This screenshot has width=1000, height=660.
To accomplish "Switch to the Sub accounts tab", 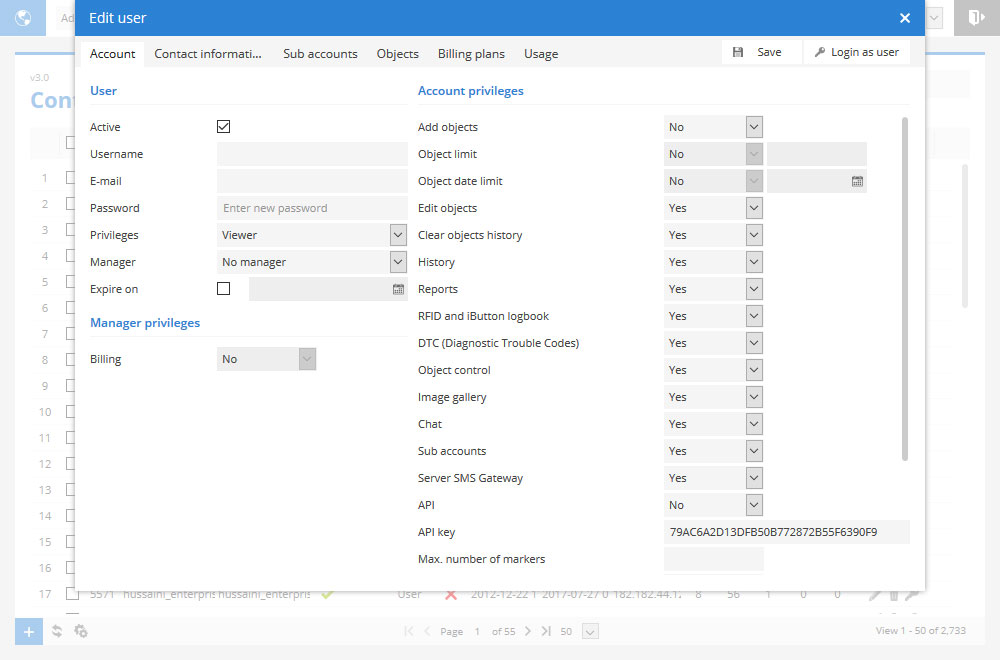I will coord(320,54).
